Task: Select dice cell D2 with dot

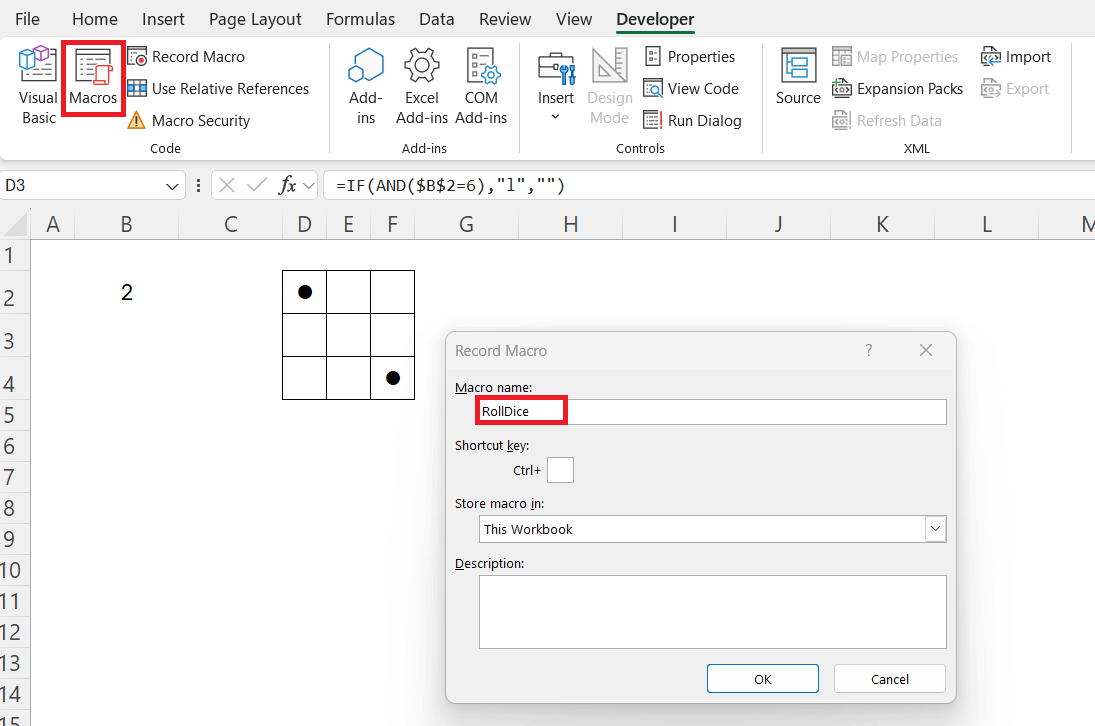Action: [304, 292]
